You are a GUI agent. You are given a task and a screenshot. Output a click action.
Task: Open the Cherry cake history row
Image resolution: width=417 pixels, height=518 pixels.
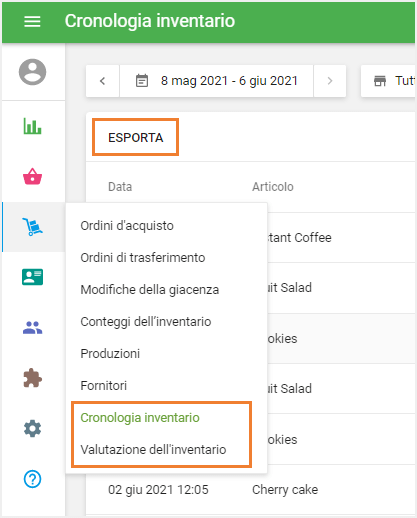[251, 490]
